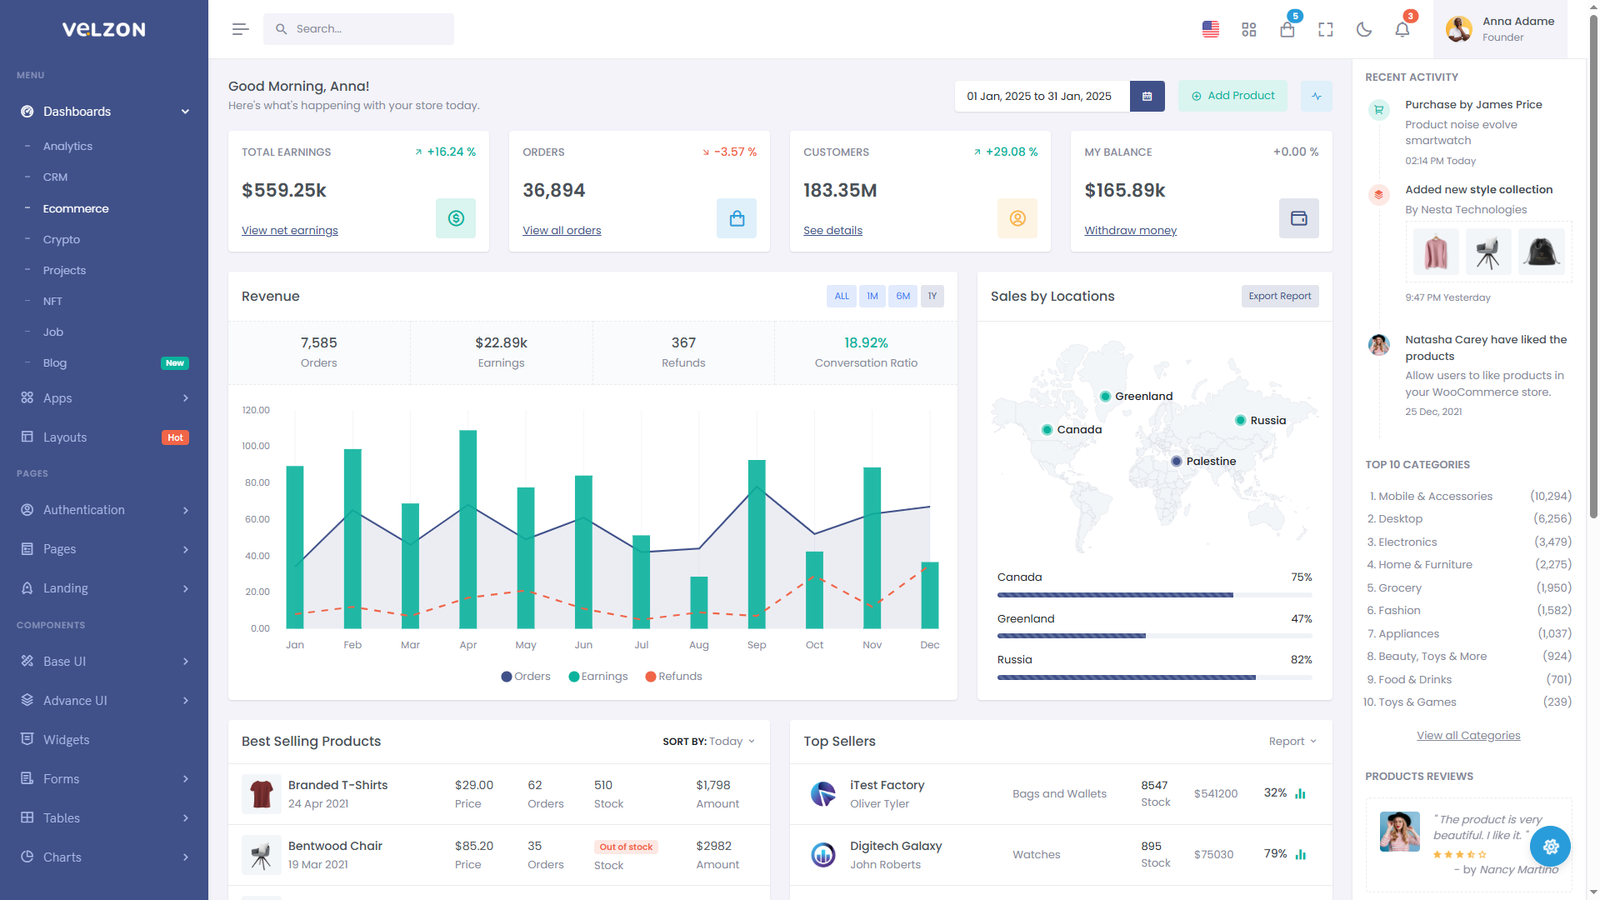
Task: Toggle the Earnings series in chart legend
Action: pyautogui.click(x=598, y=677)
